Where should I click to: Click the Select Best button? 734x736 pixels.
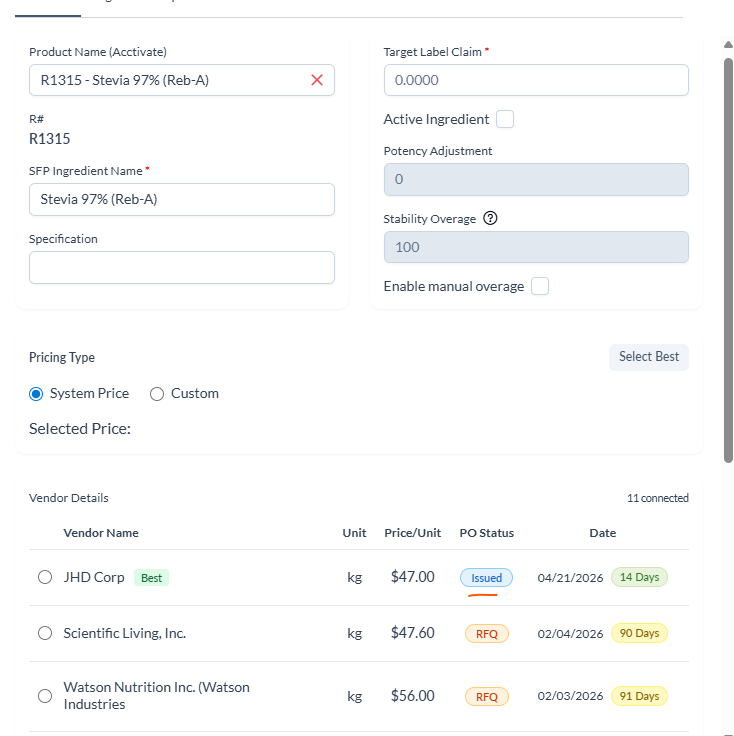pyautogui.click(x=649, y=357)
